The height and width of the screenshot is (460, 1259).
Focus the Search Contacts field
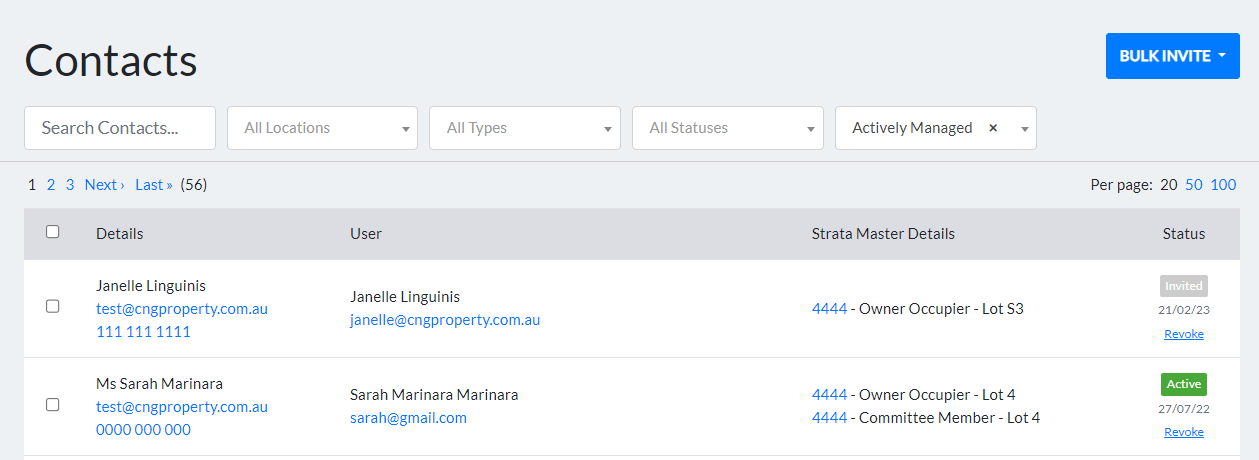120,128
